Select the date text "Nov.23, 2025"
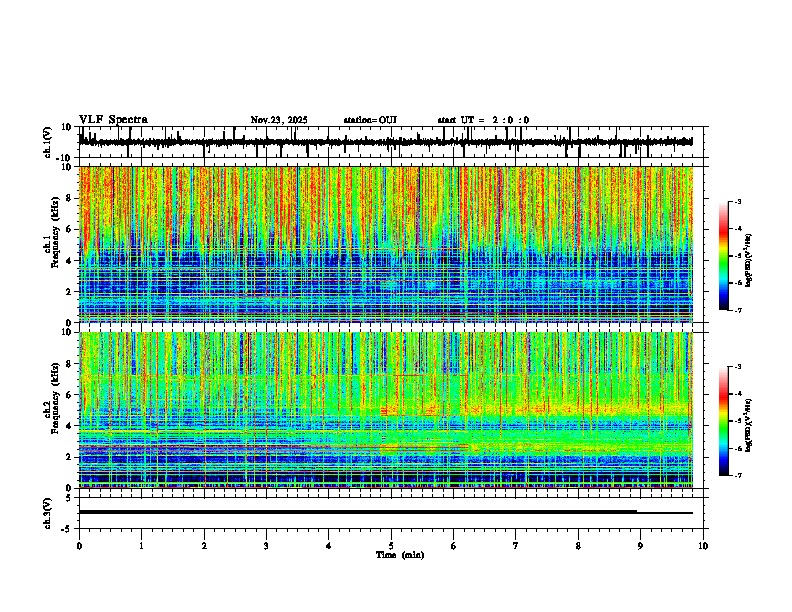This screenshot has width=792, height=612. [279, 120]
